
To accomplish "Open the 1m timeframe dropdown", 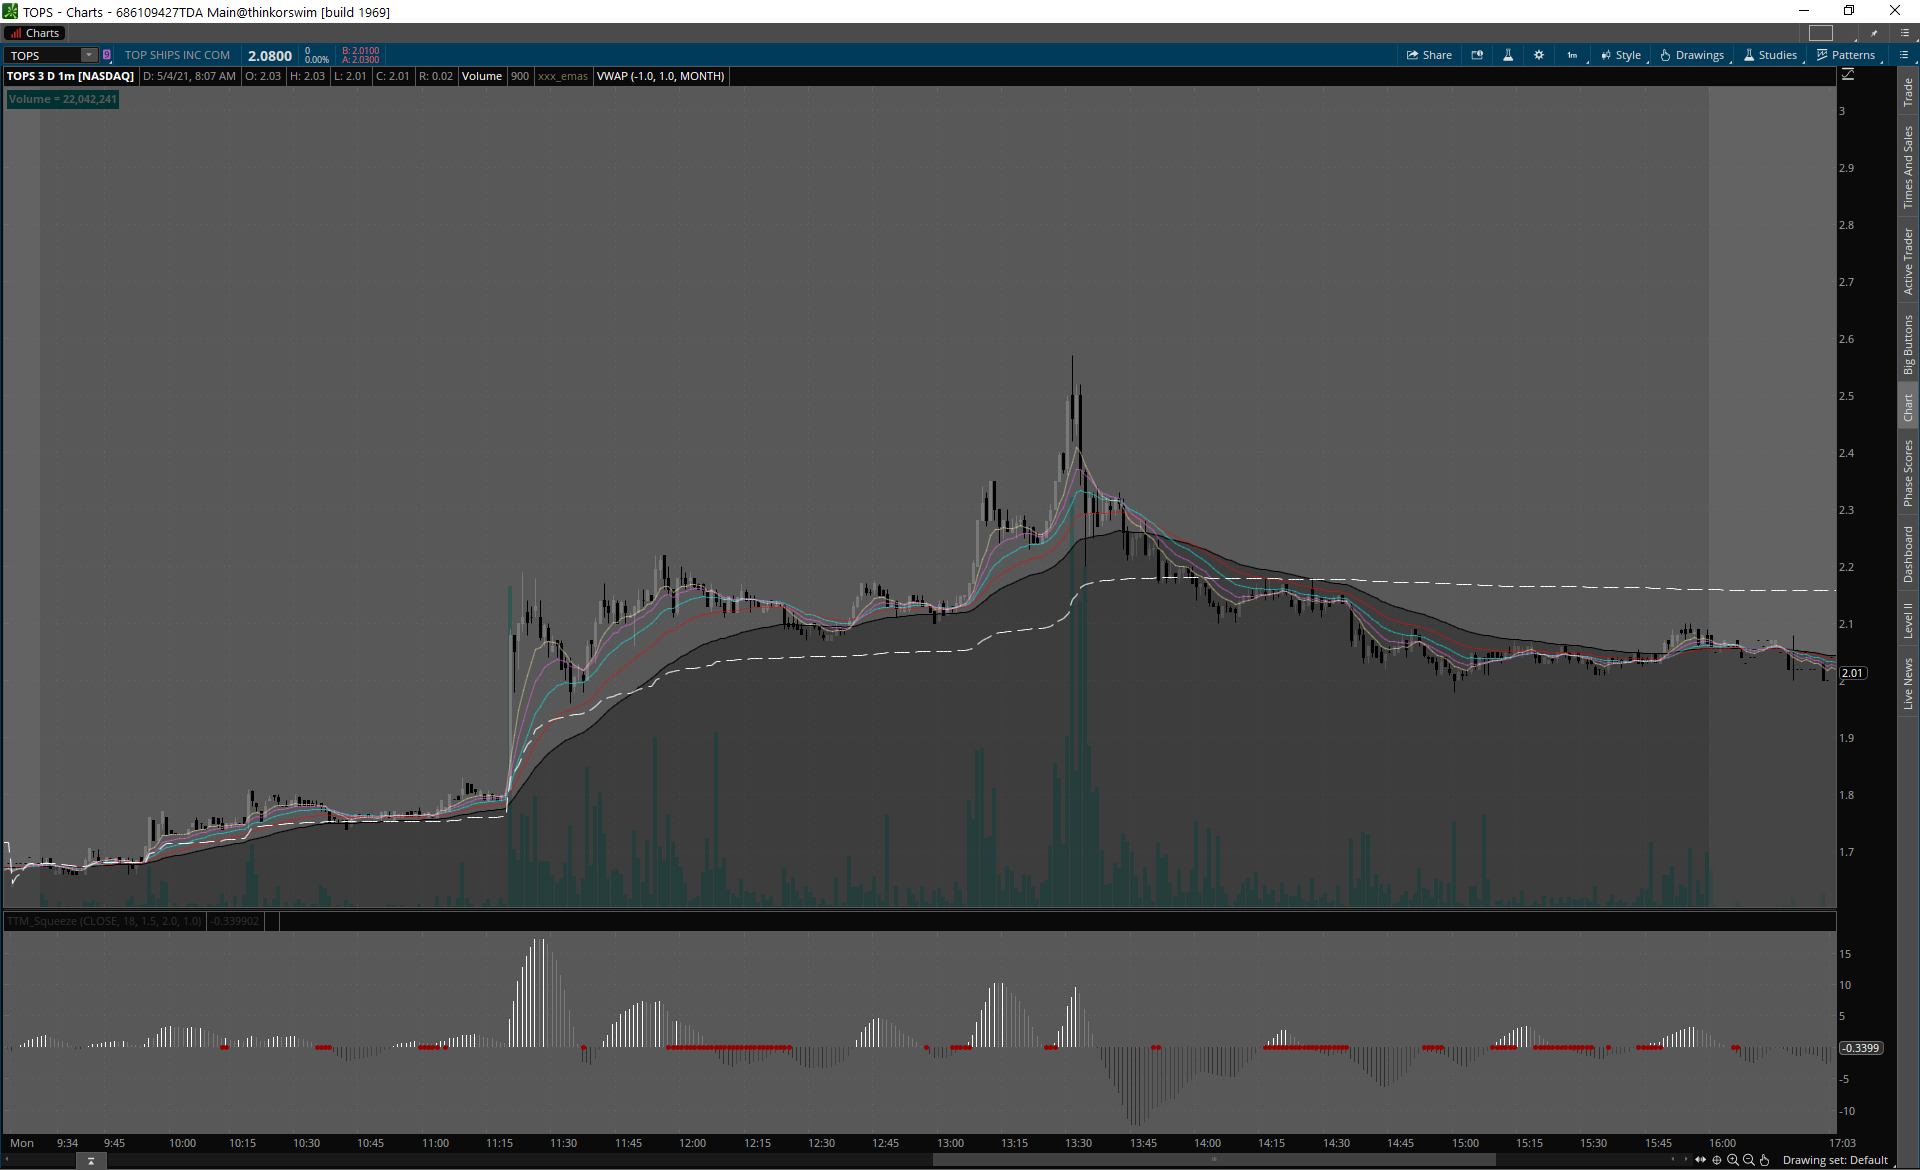I will coord(1573,55).
